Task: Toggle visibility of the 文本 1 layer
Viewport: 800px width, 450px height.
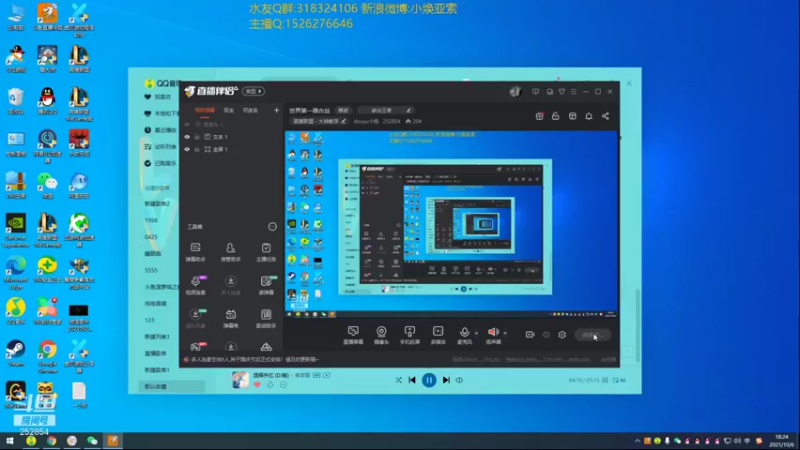Action: [187, 137]
